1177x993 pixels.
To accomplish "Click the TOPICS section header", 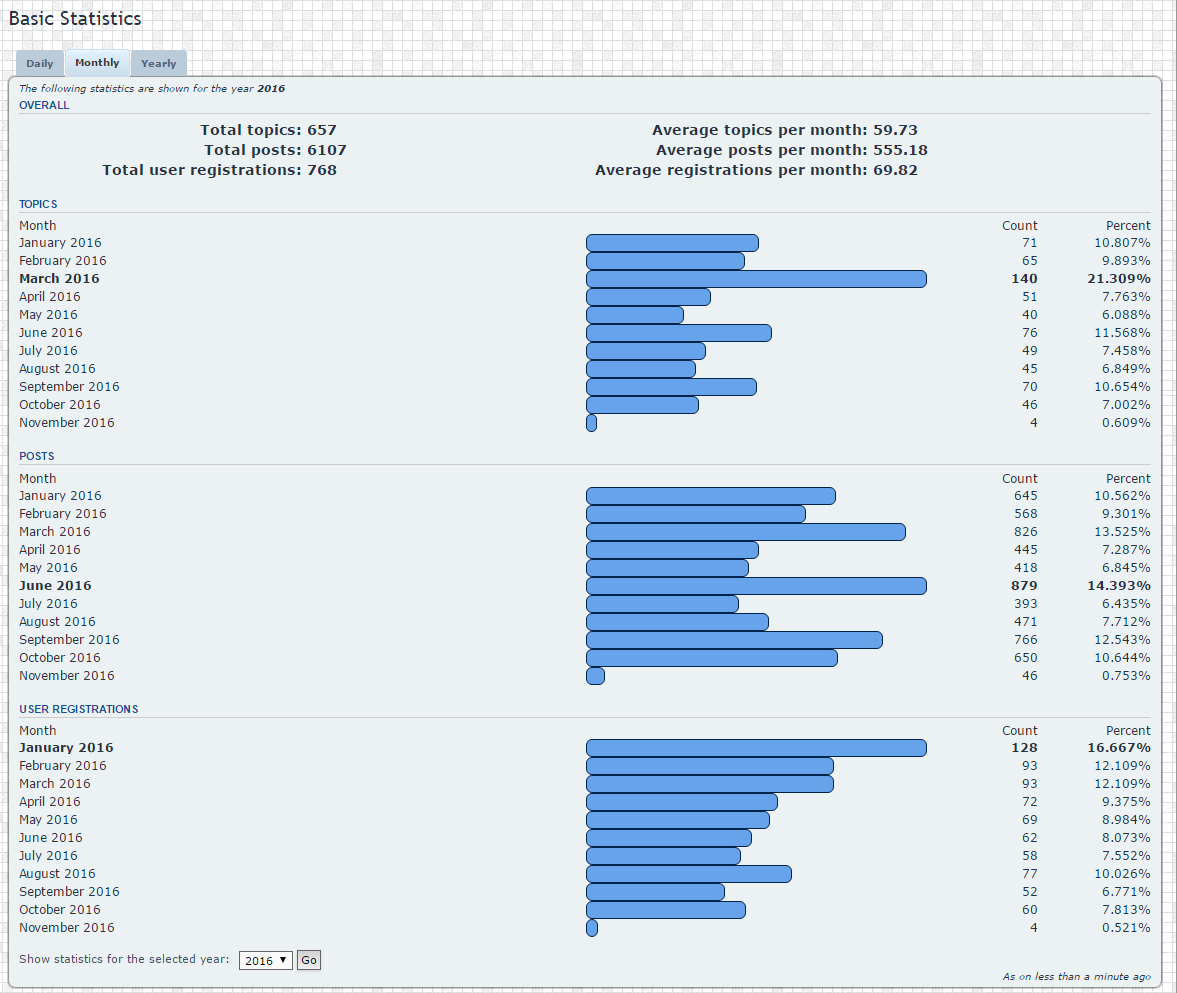I will click(38, 204).
